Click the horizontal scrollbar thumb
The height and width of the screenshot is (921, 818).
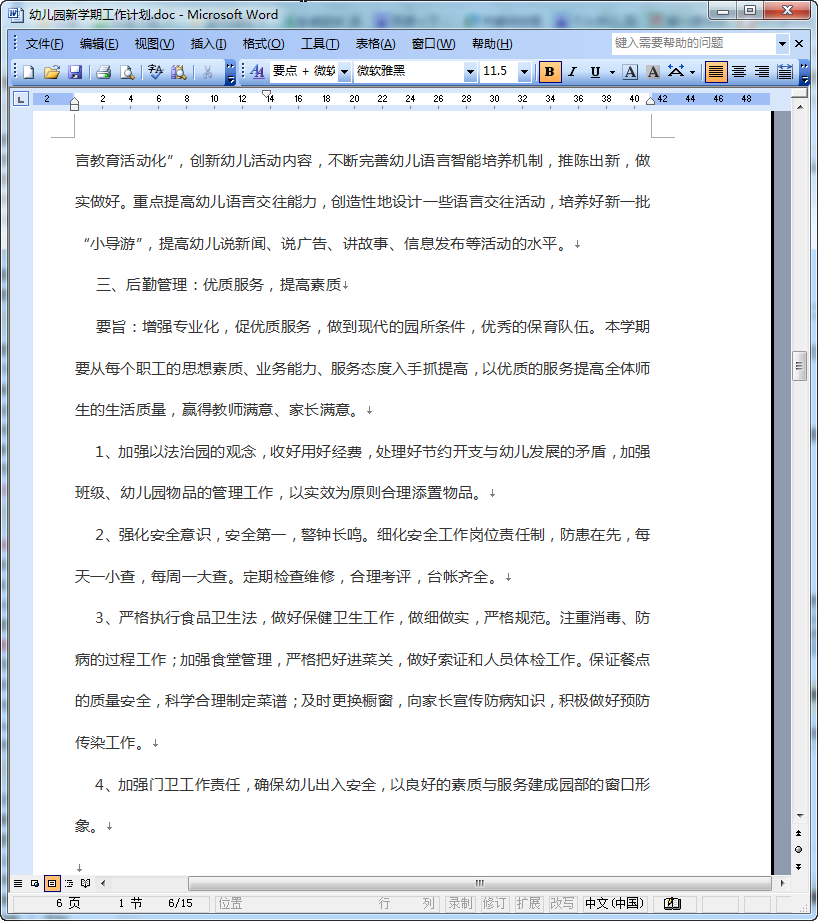[x=480, y=883]
